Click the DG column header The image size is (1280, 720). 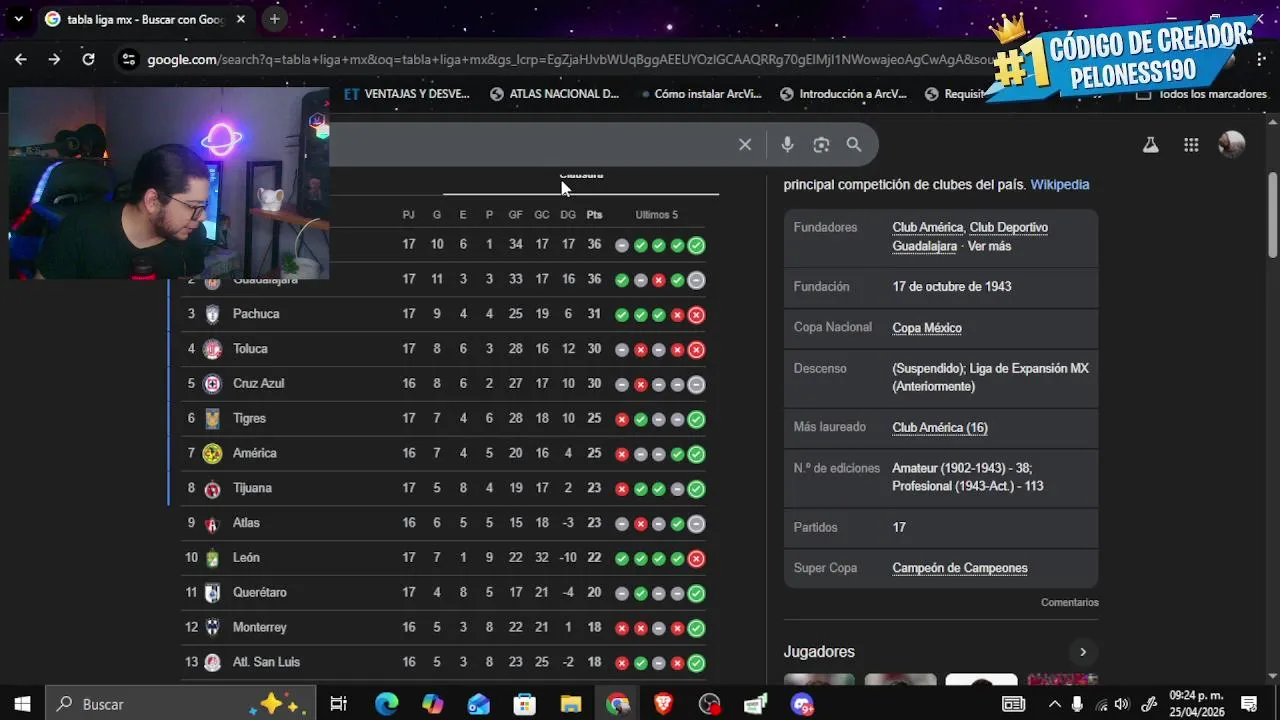[568, 215]
